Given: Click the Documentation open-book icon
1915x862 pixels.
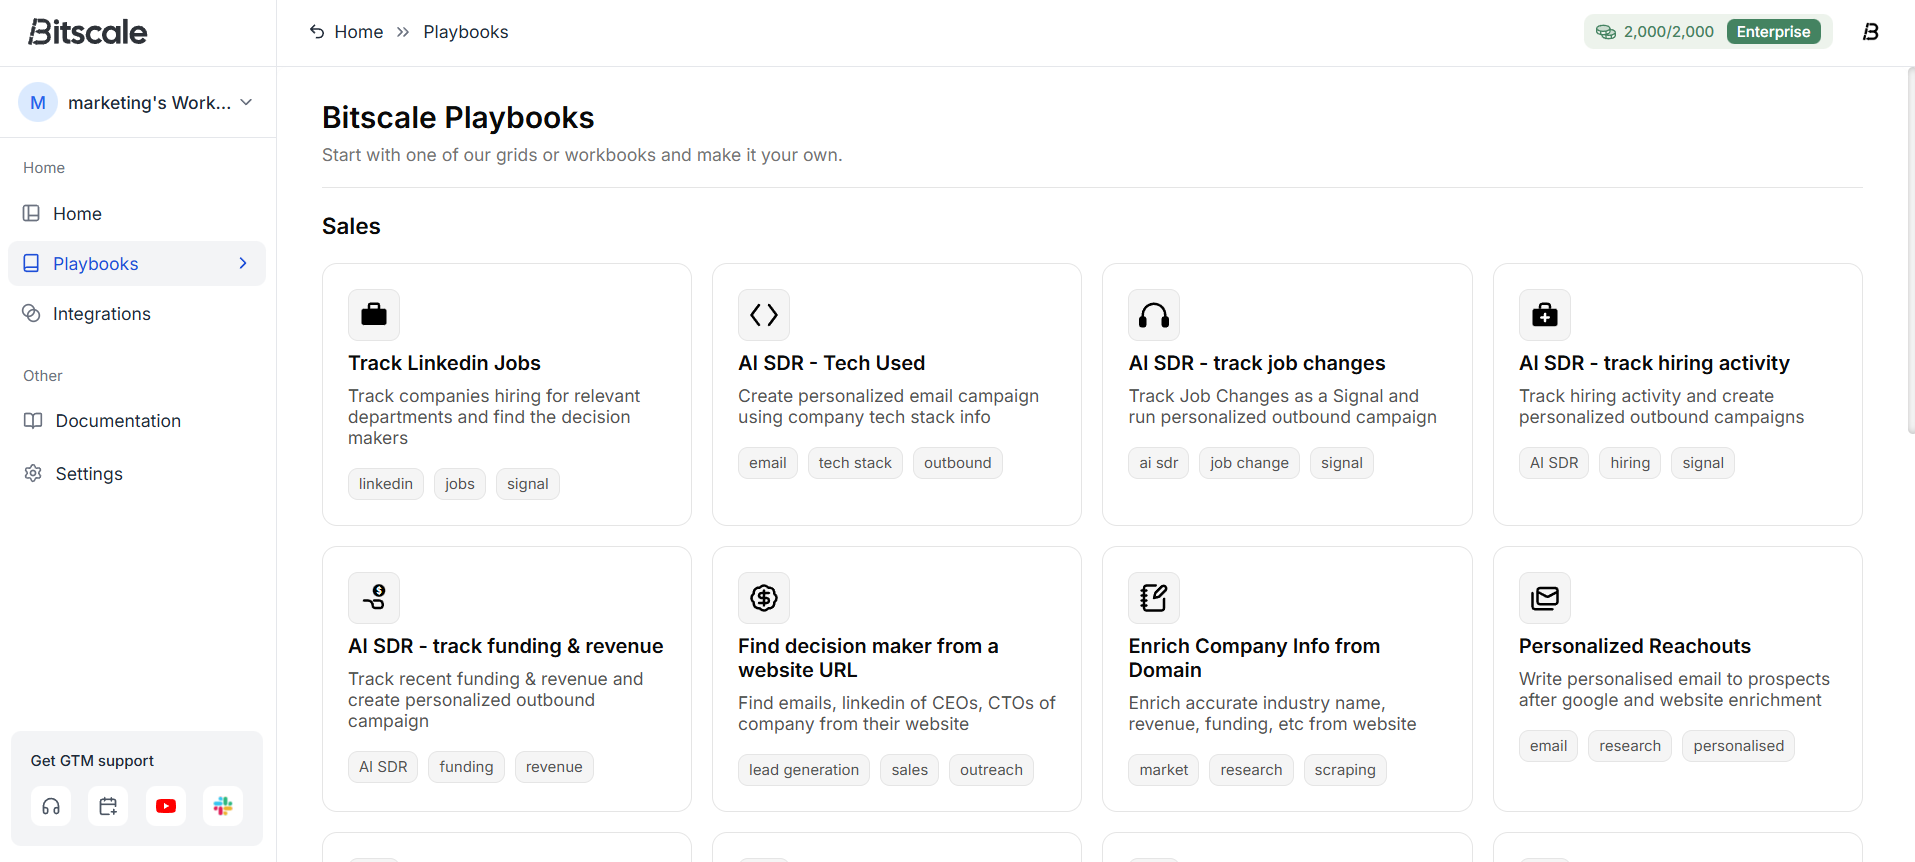Looking at the screenshot, I should pyautogui.click(x=33, y=420).
